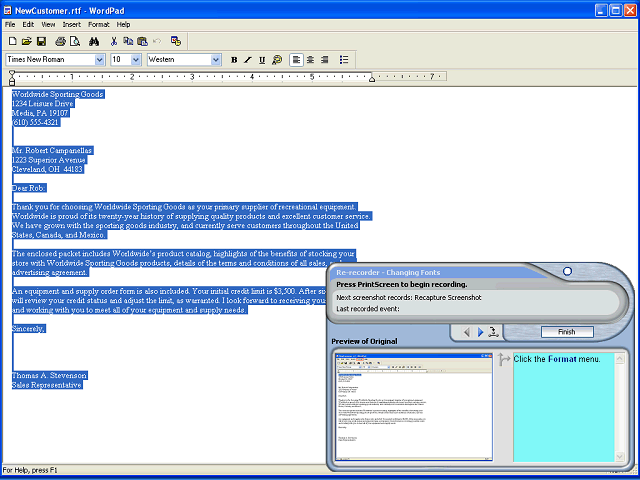Click the text 'Dear Rob:'
The height and width of the screenshot is (480, 640).
tap(29, 188)
